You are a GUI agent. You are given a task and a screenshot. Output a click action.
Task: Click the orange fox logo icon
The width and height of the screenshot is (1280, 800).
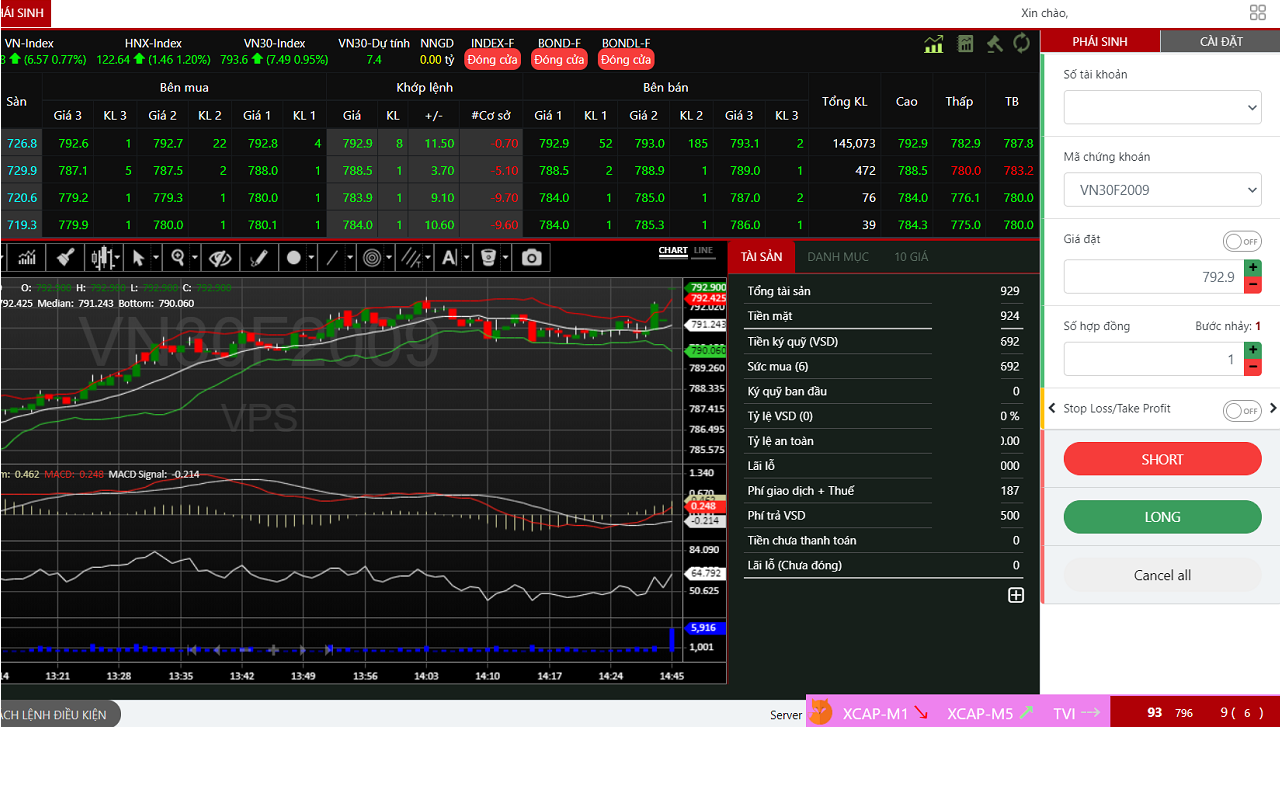click(x=820, y=713)
